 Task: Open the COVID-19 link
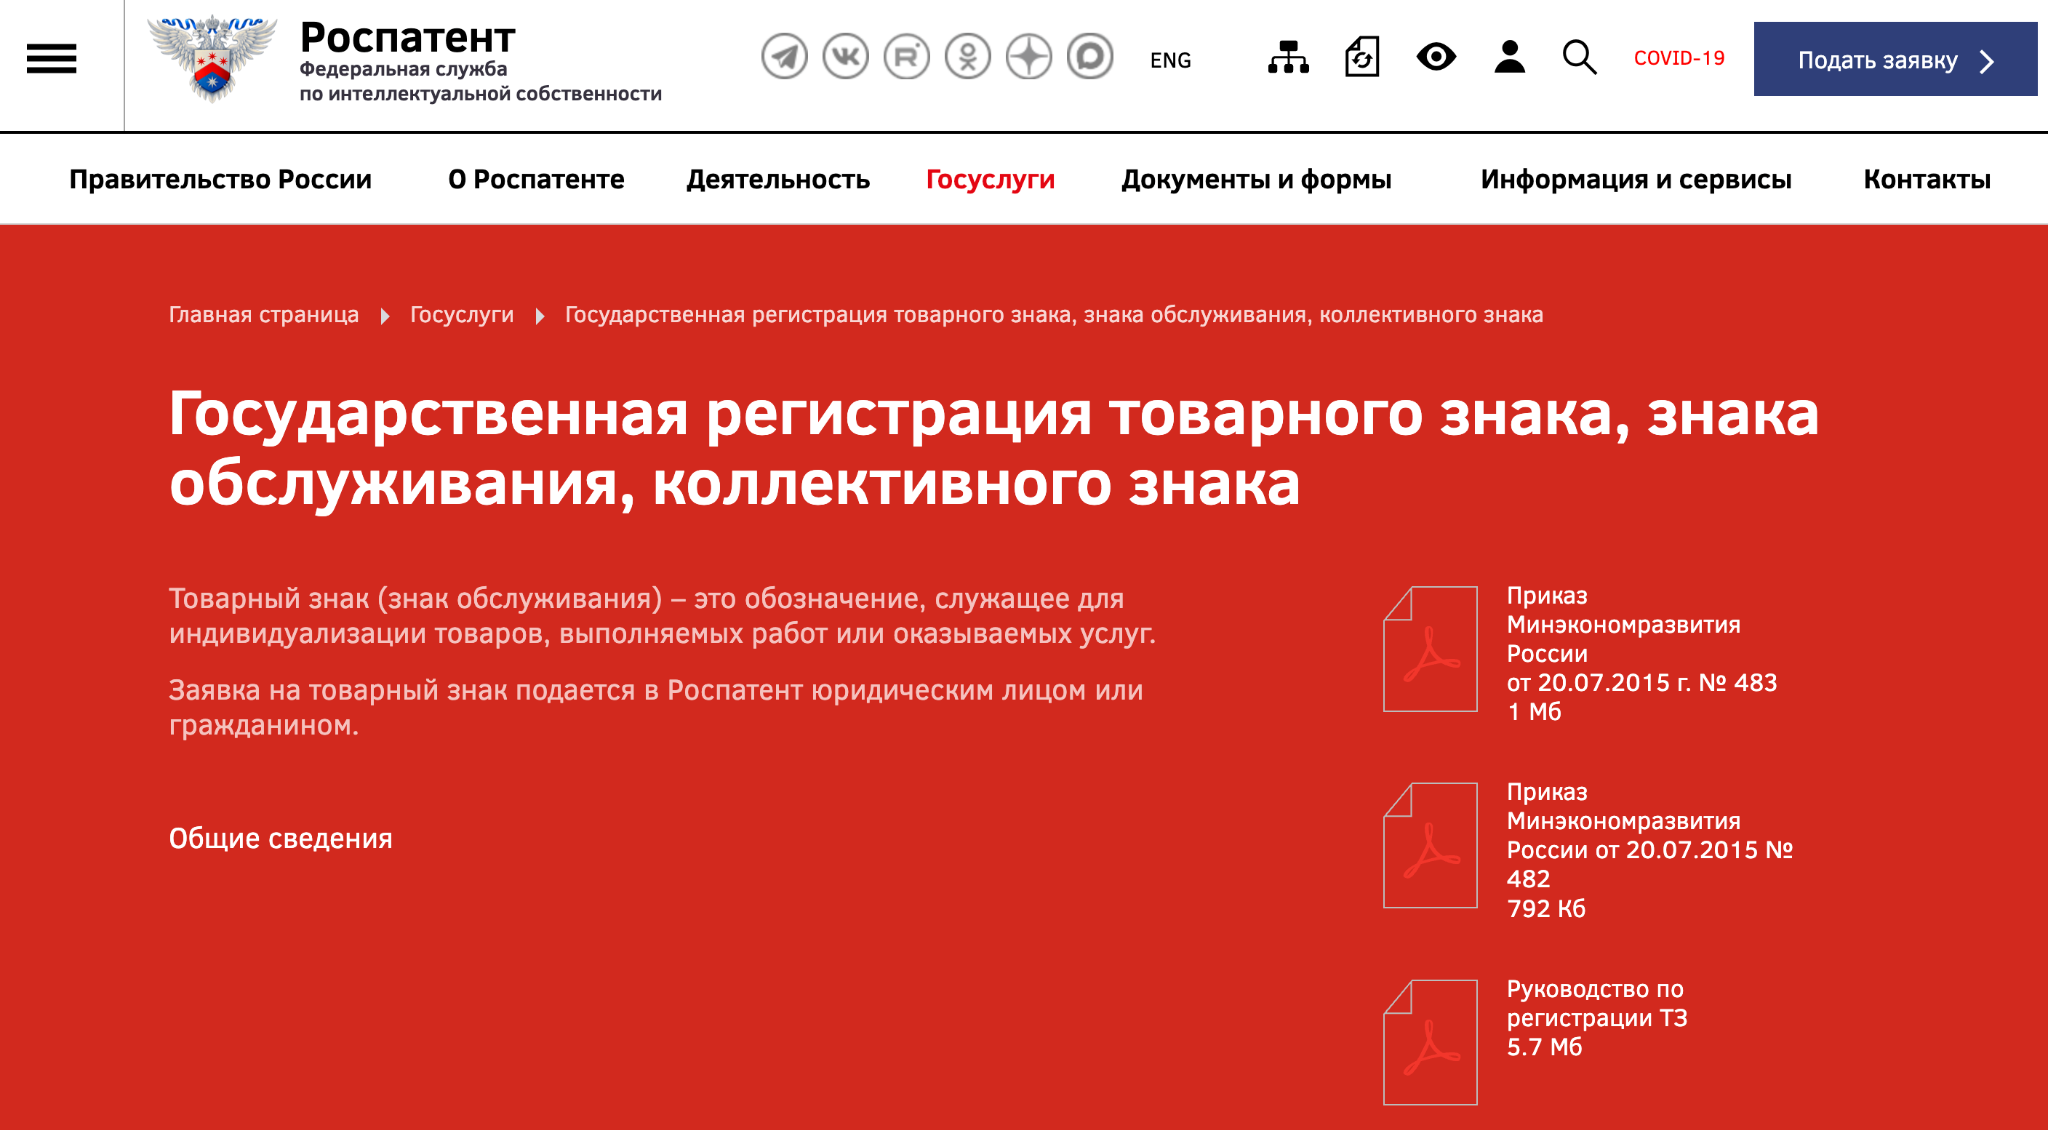pos(1679,58)
